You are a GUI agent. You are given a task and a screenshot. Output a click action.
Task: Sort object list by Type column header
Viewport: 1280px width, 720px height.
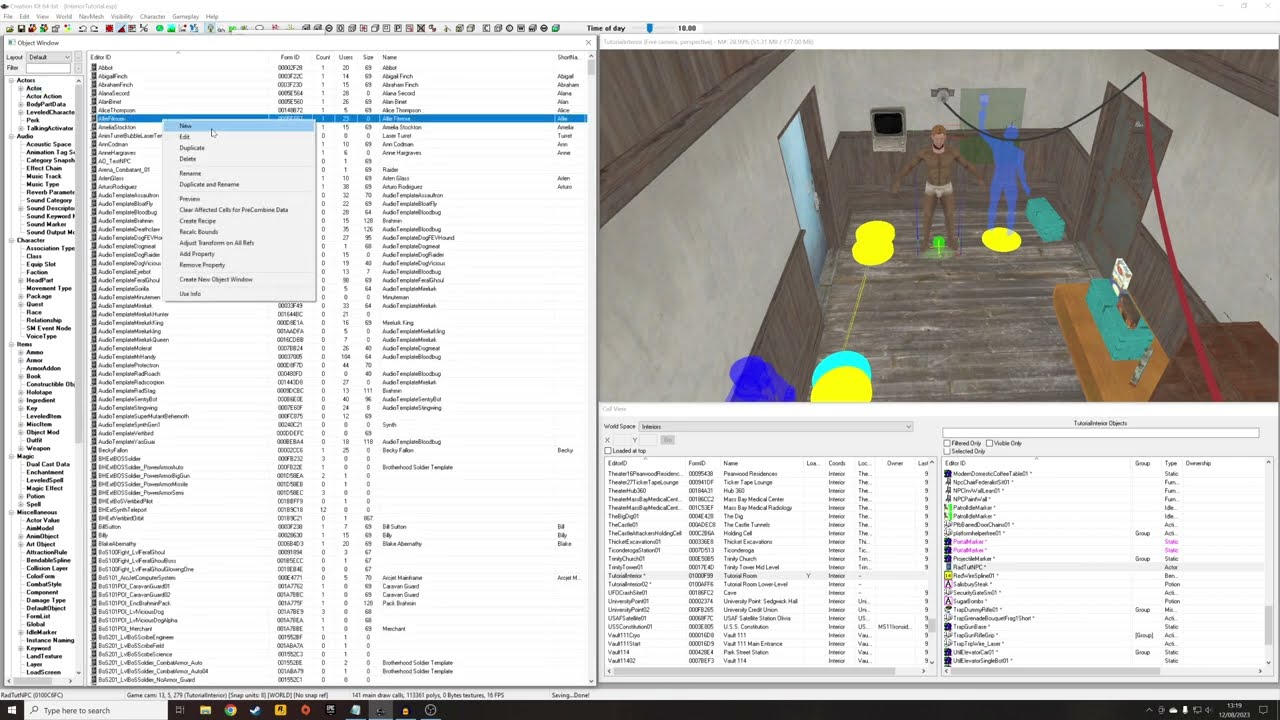pos(1171,463)
